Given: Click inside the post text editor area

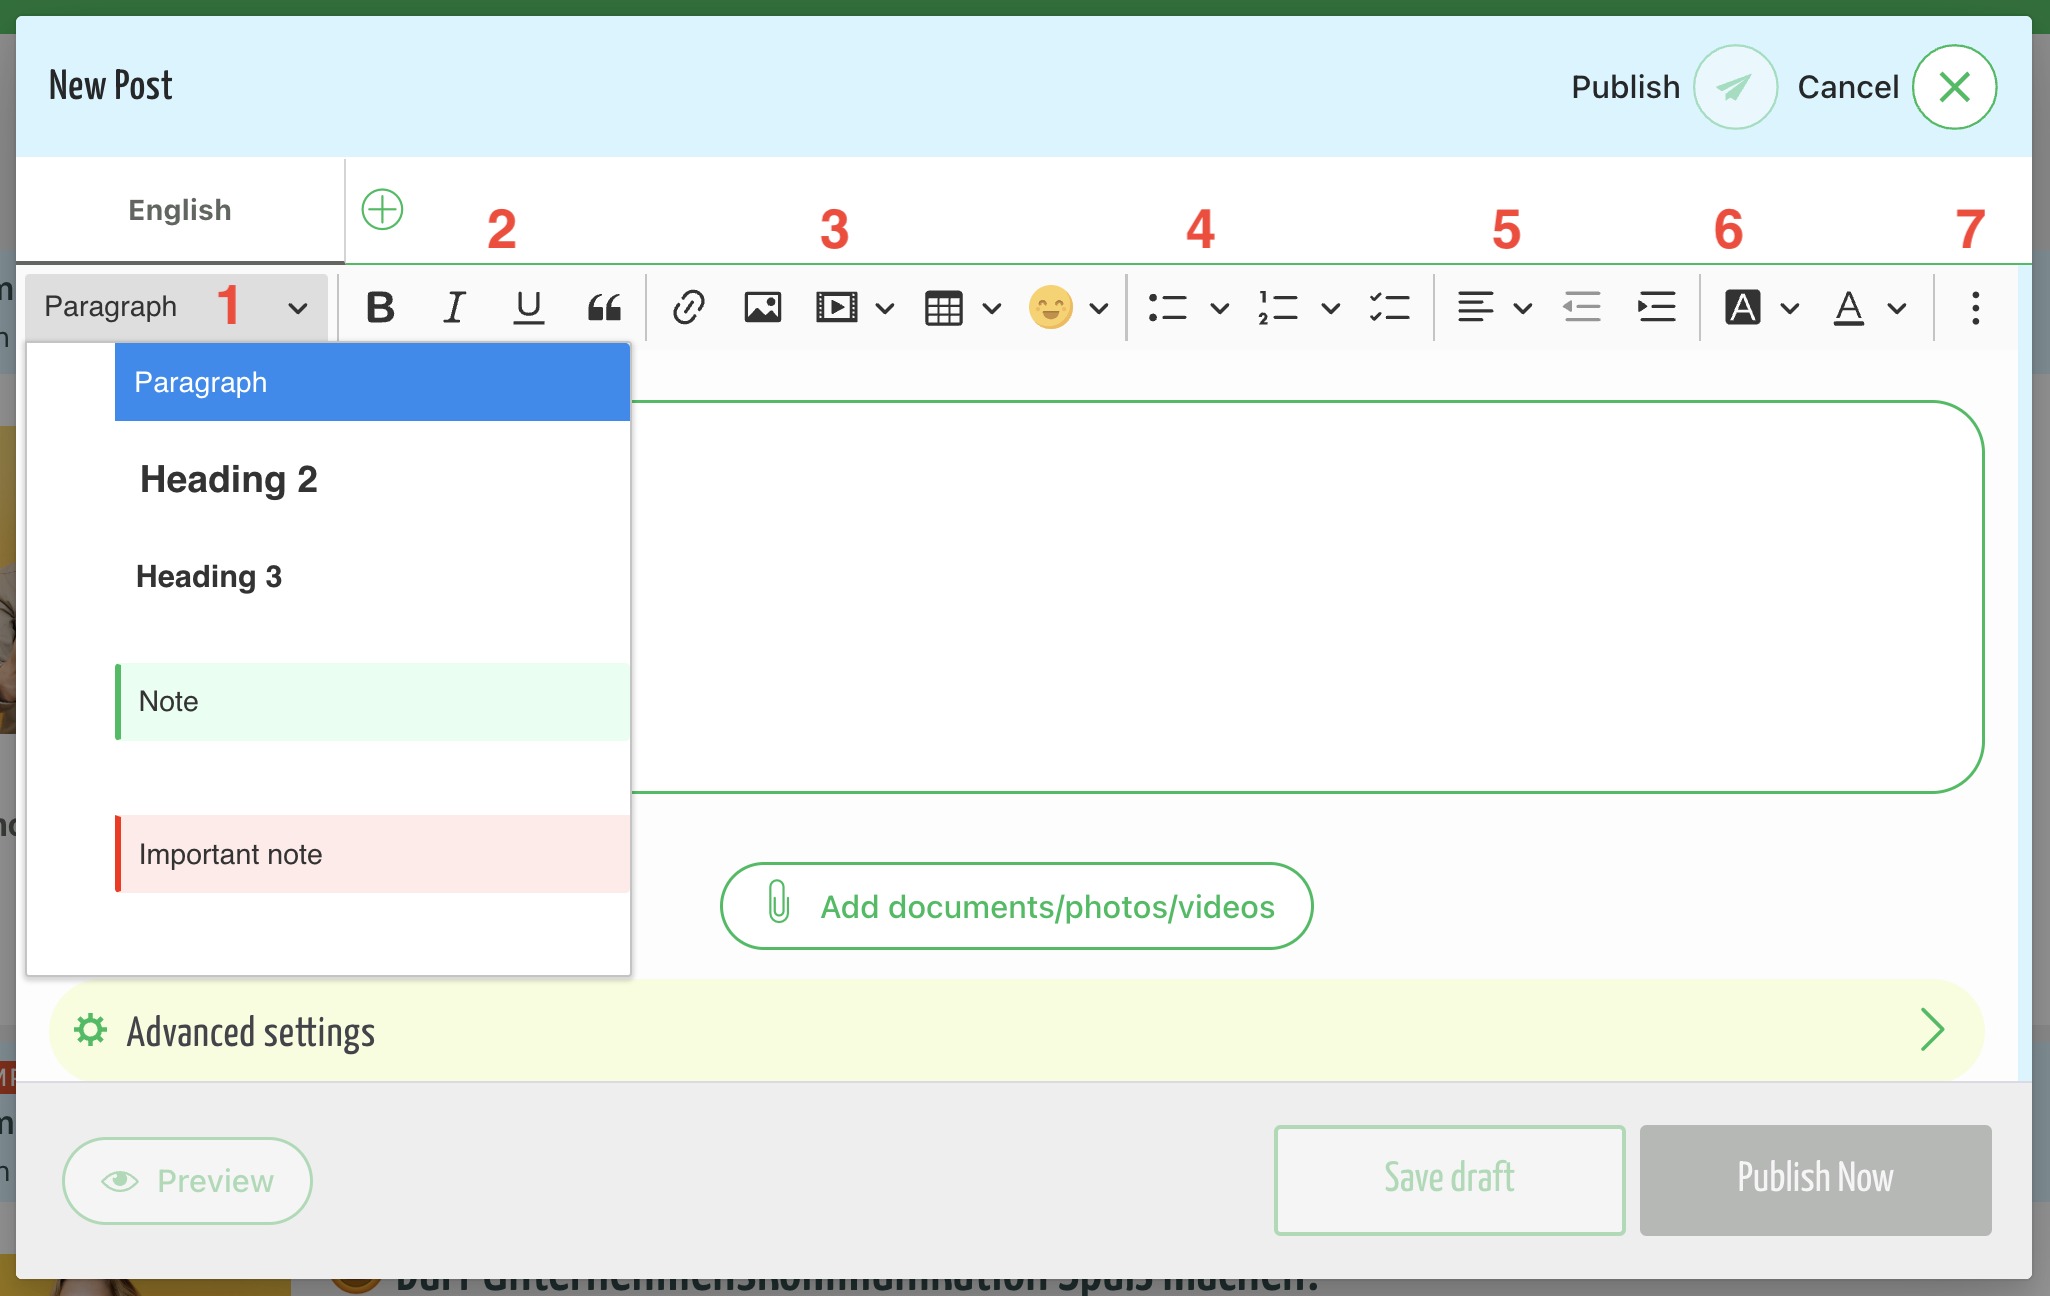Looking at the screenshot, I should click(x=1300, y=597).
